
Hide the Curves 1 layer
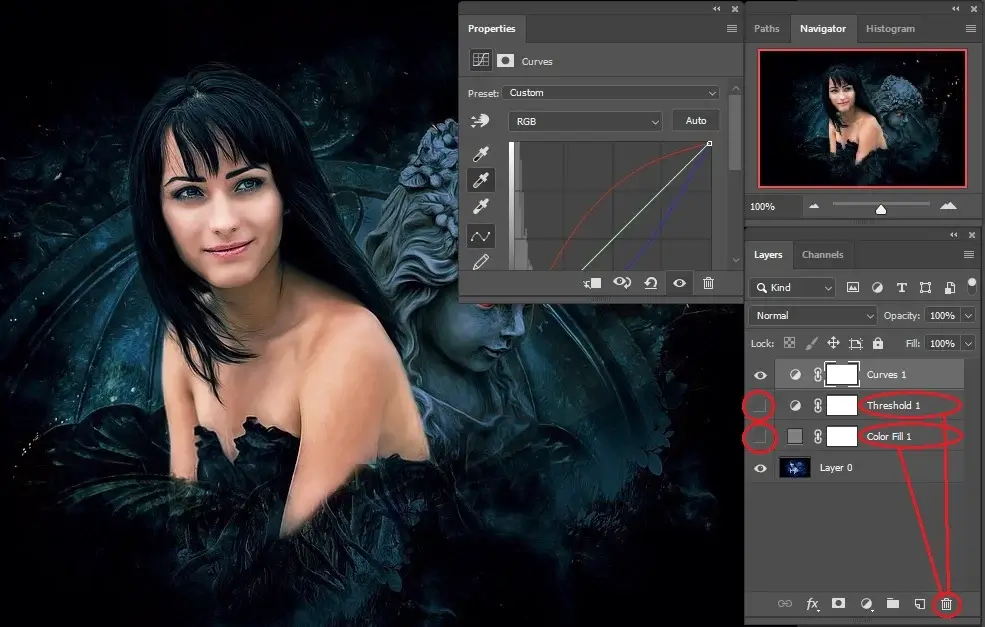tap(760, 375)
